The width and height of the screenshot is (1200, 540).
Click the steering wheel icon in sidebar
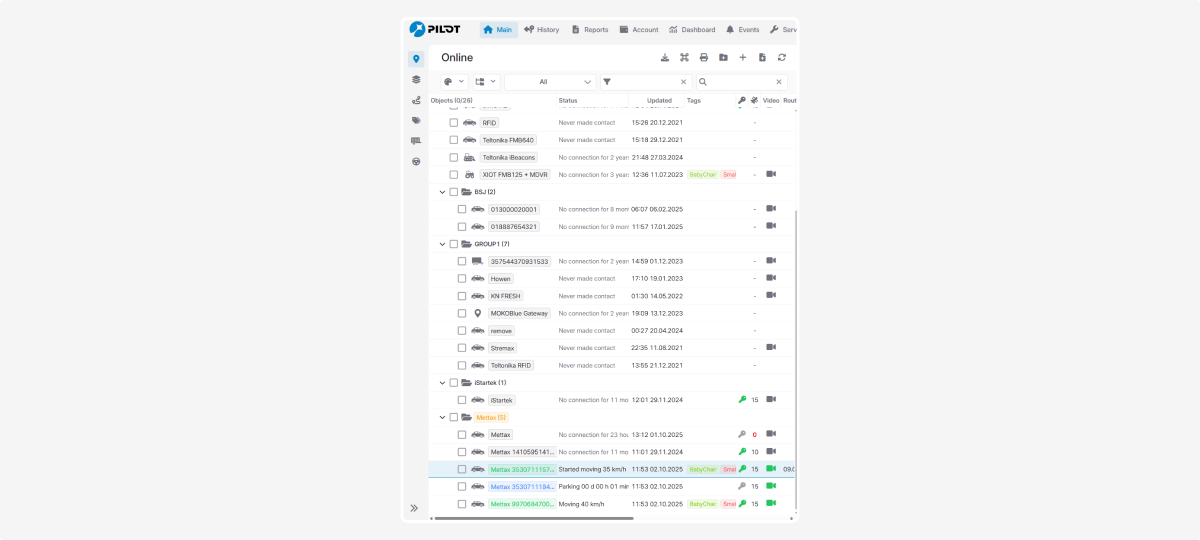pos(416,161)
